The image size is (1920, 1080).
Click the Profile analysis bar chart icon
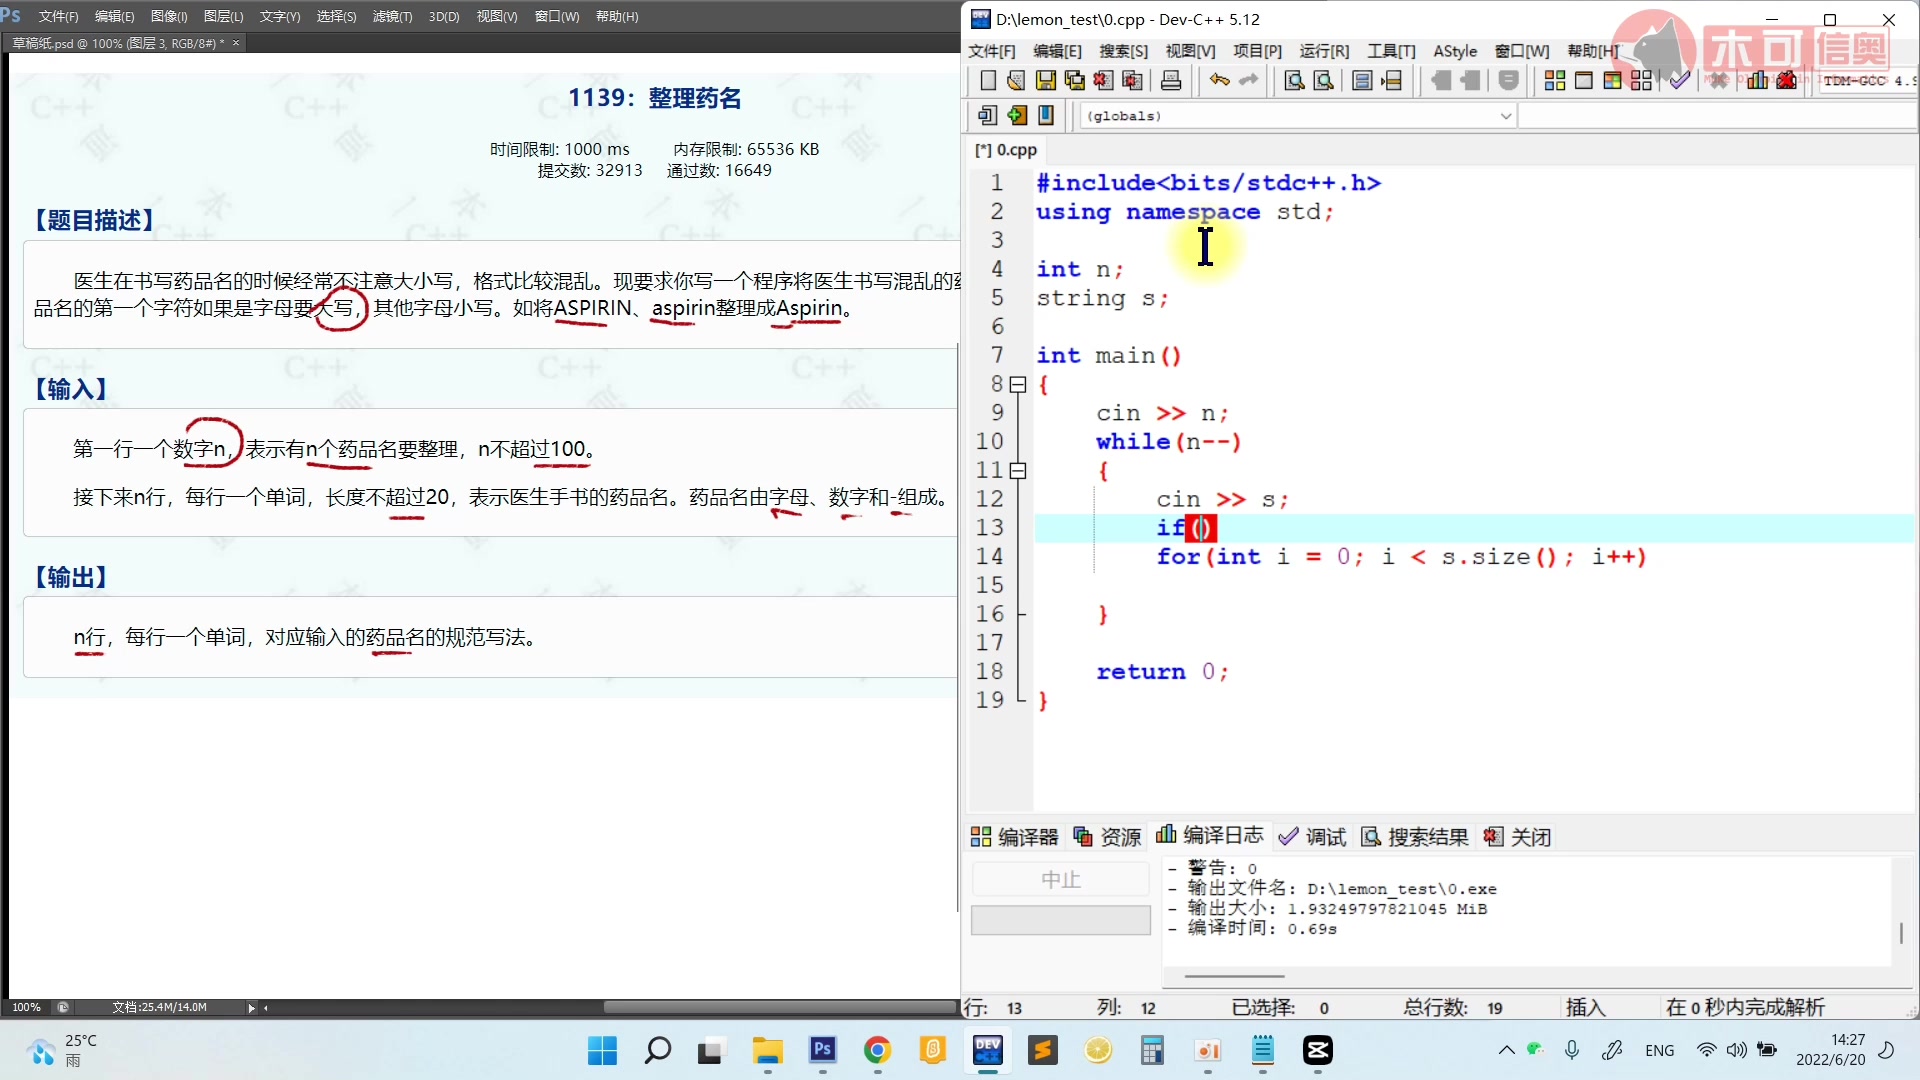pos(1757,81)
